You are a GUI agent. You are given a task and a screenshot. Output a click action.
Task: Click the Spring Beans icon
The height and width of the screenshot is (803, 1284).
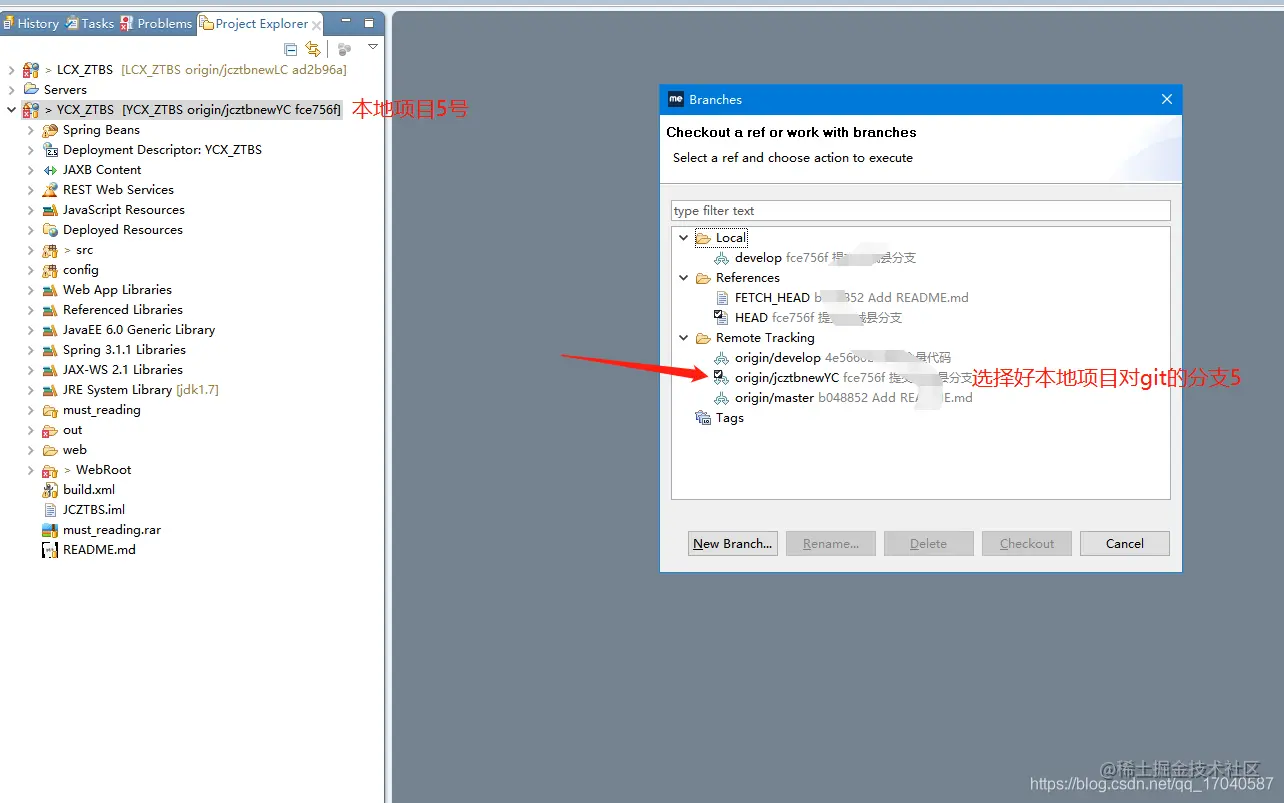click(x=50, y=130)
